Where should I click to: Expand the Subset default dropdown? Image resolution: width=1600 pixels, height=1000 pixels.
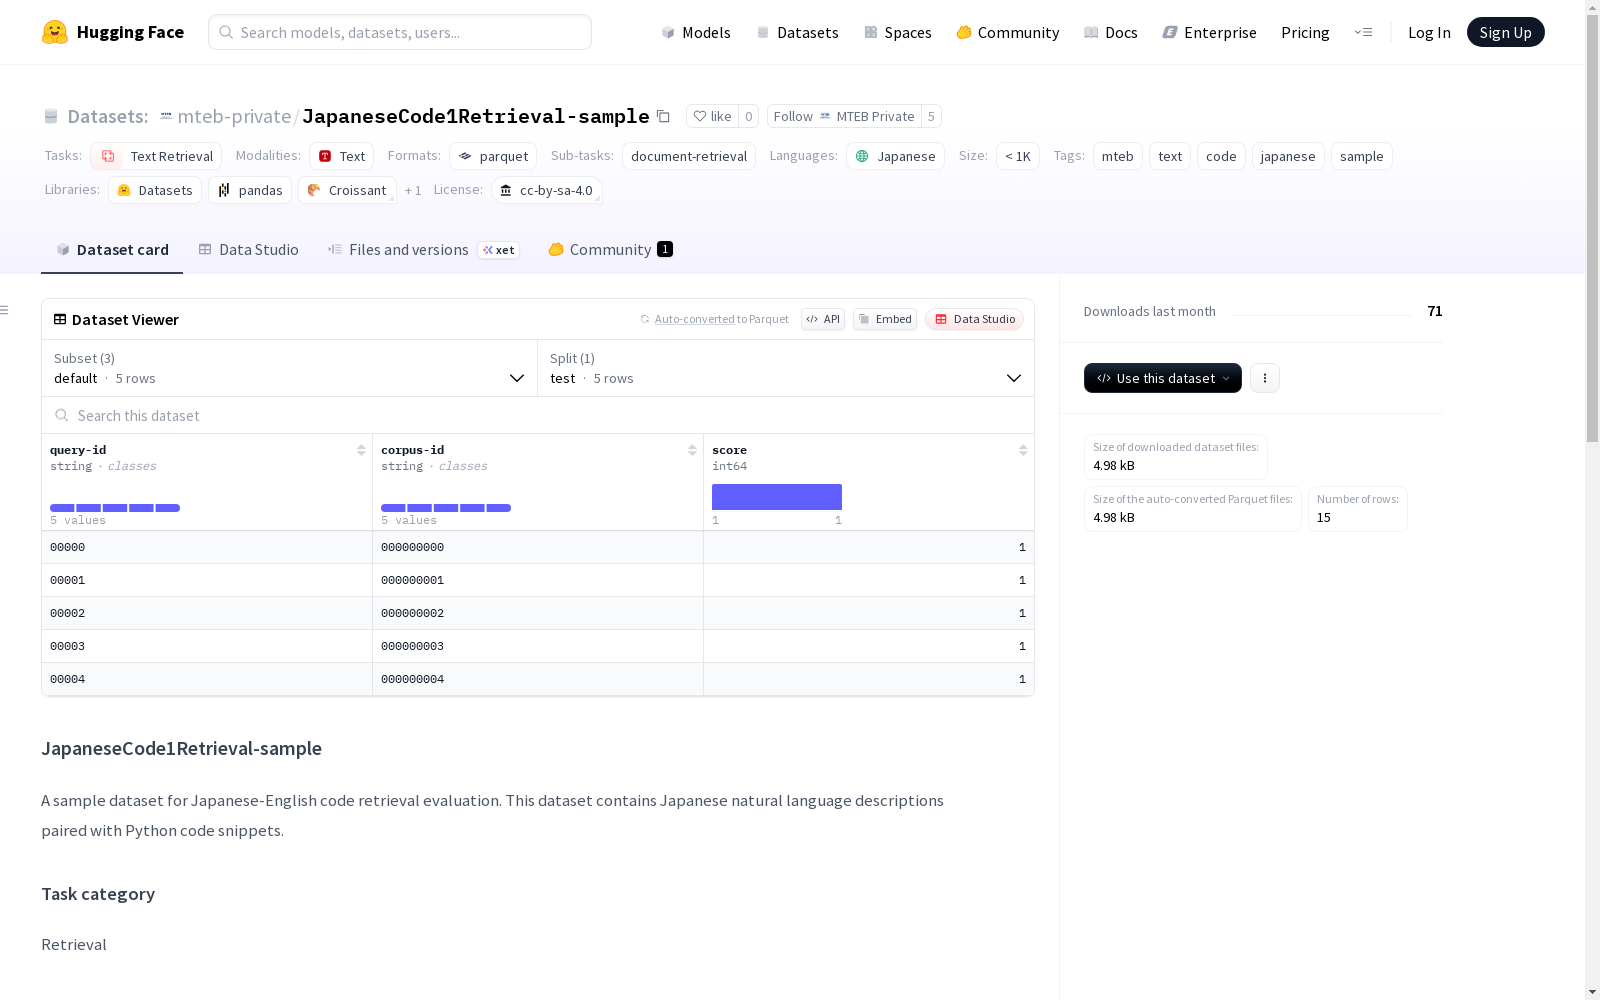290,368
